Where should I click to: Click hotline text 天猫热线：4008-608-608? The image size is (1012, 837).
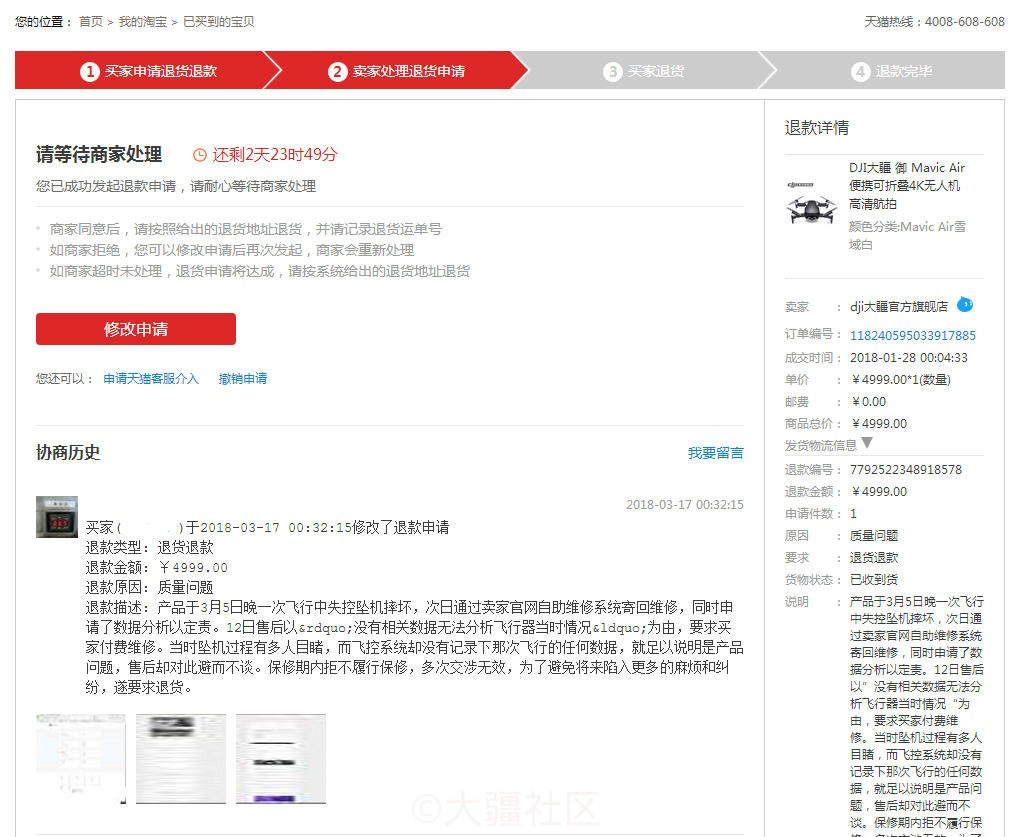point(935,22)
